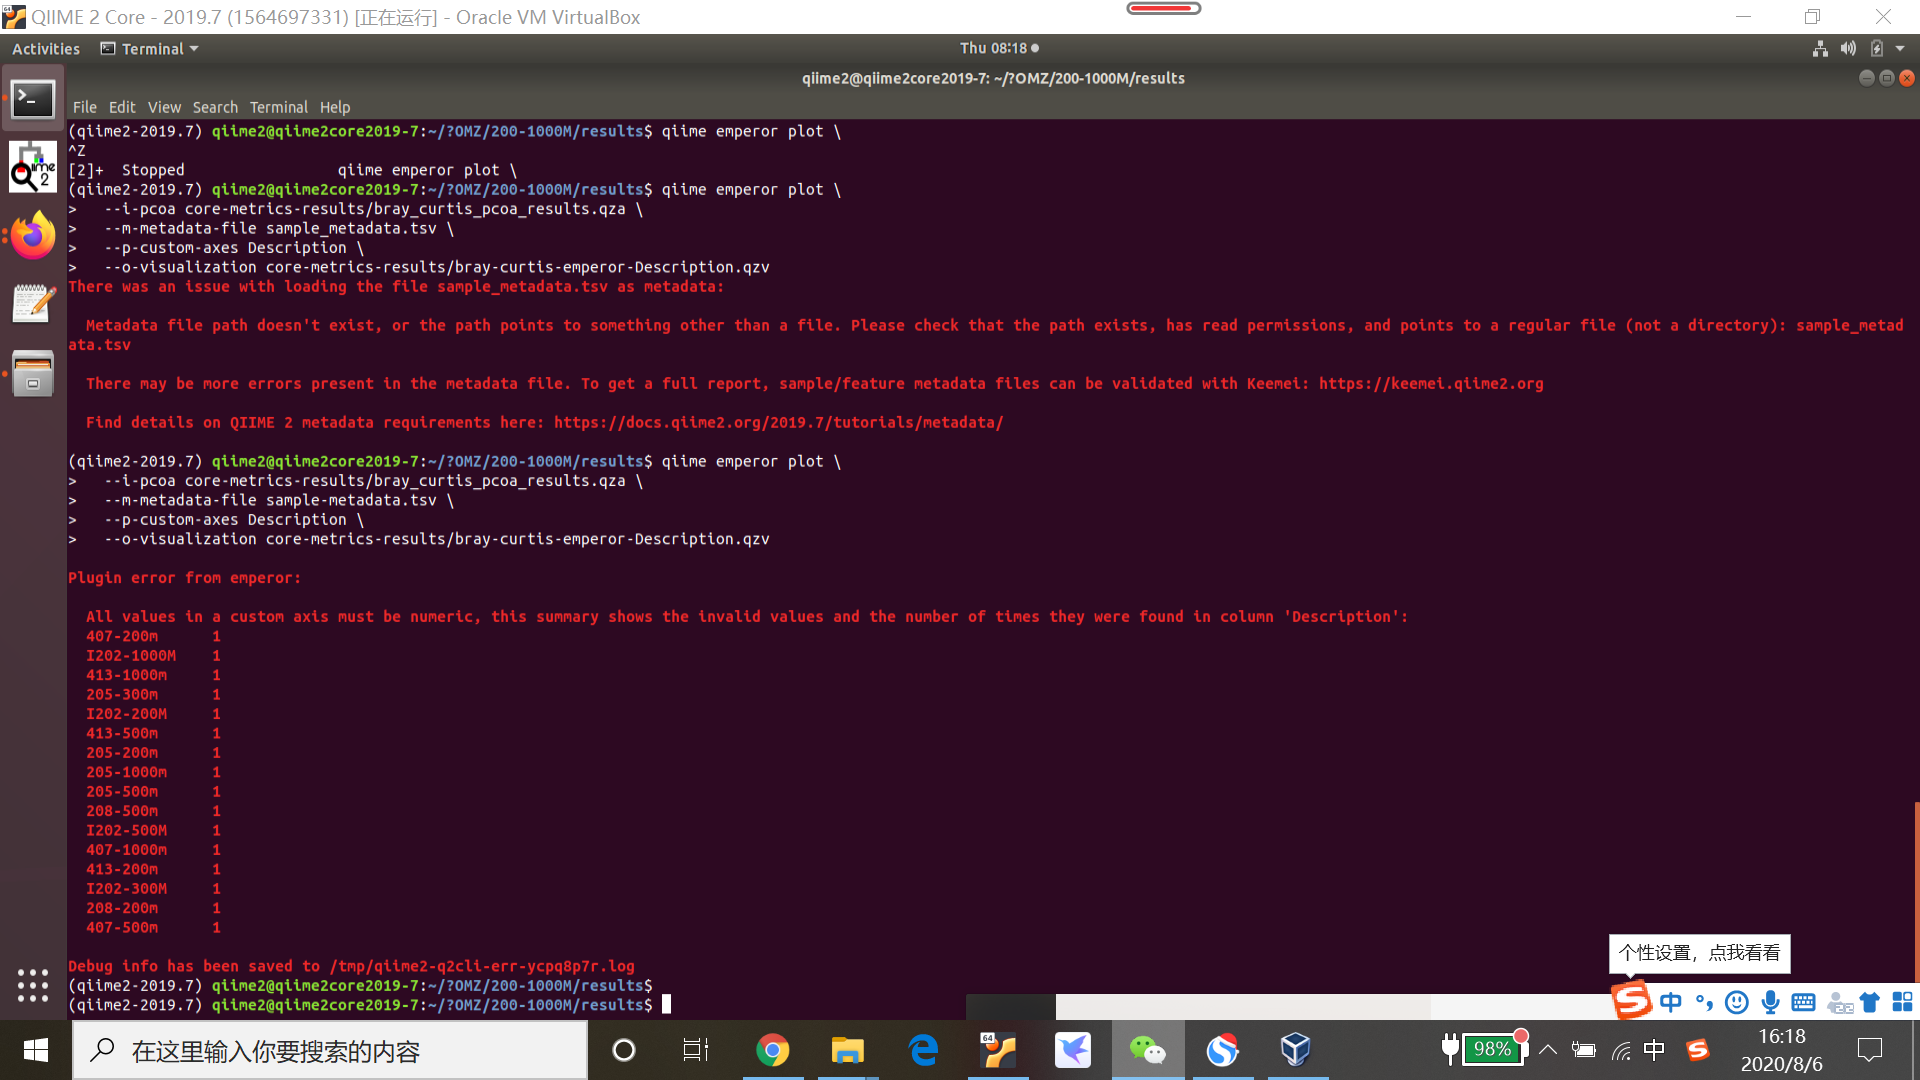1920x1080 pixels.
Task: Open Windows Task View
Action: coord(696,1050)
